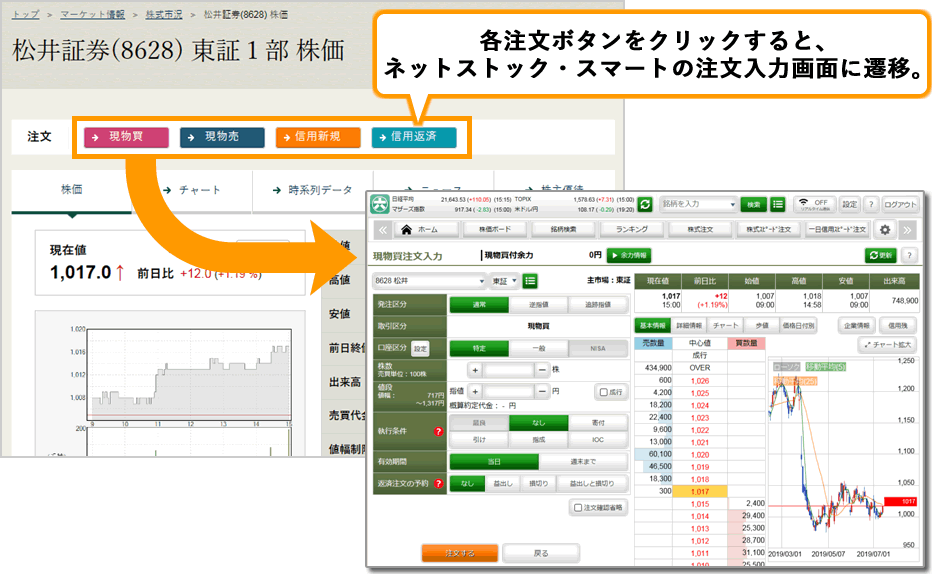This screenshot has width=932, height=574.
Task: Select 通常 order type
Action: click(x=479, y=305)
